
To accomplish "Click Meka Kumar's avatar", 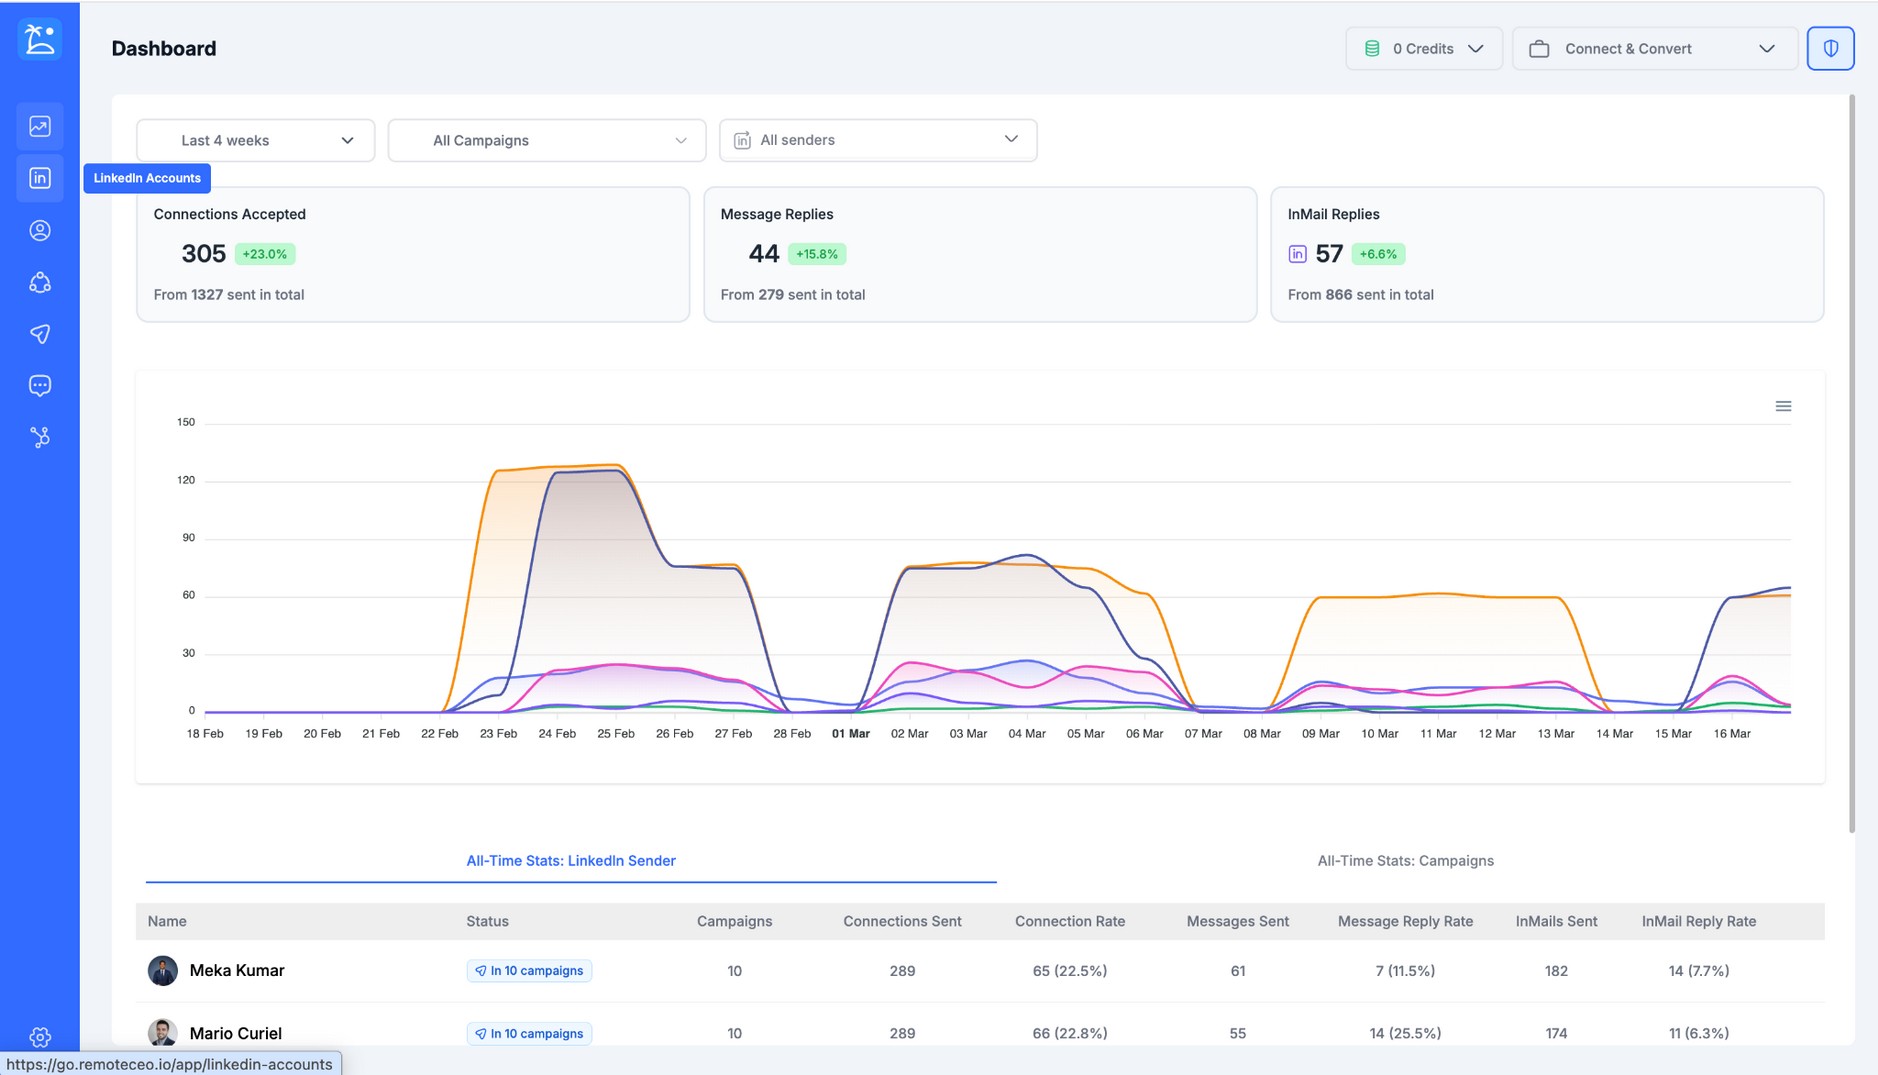I will [163, 970].
